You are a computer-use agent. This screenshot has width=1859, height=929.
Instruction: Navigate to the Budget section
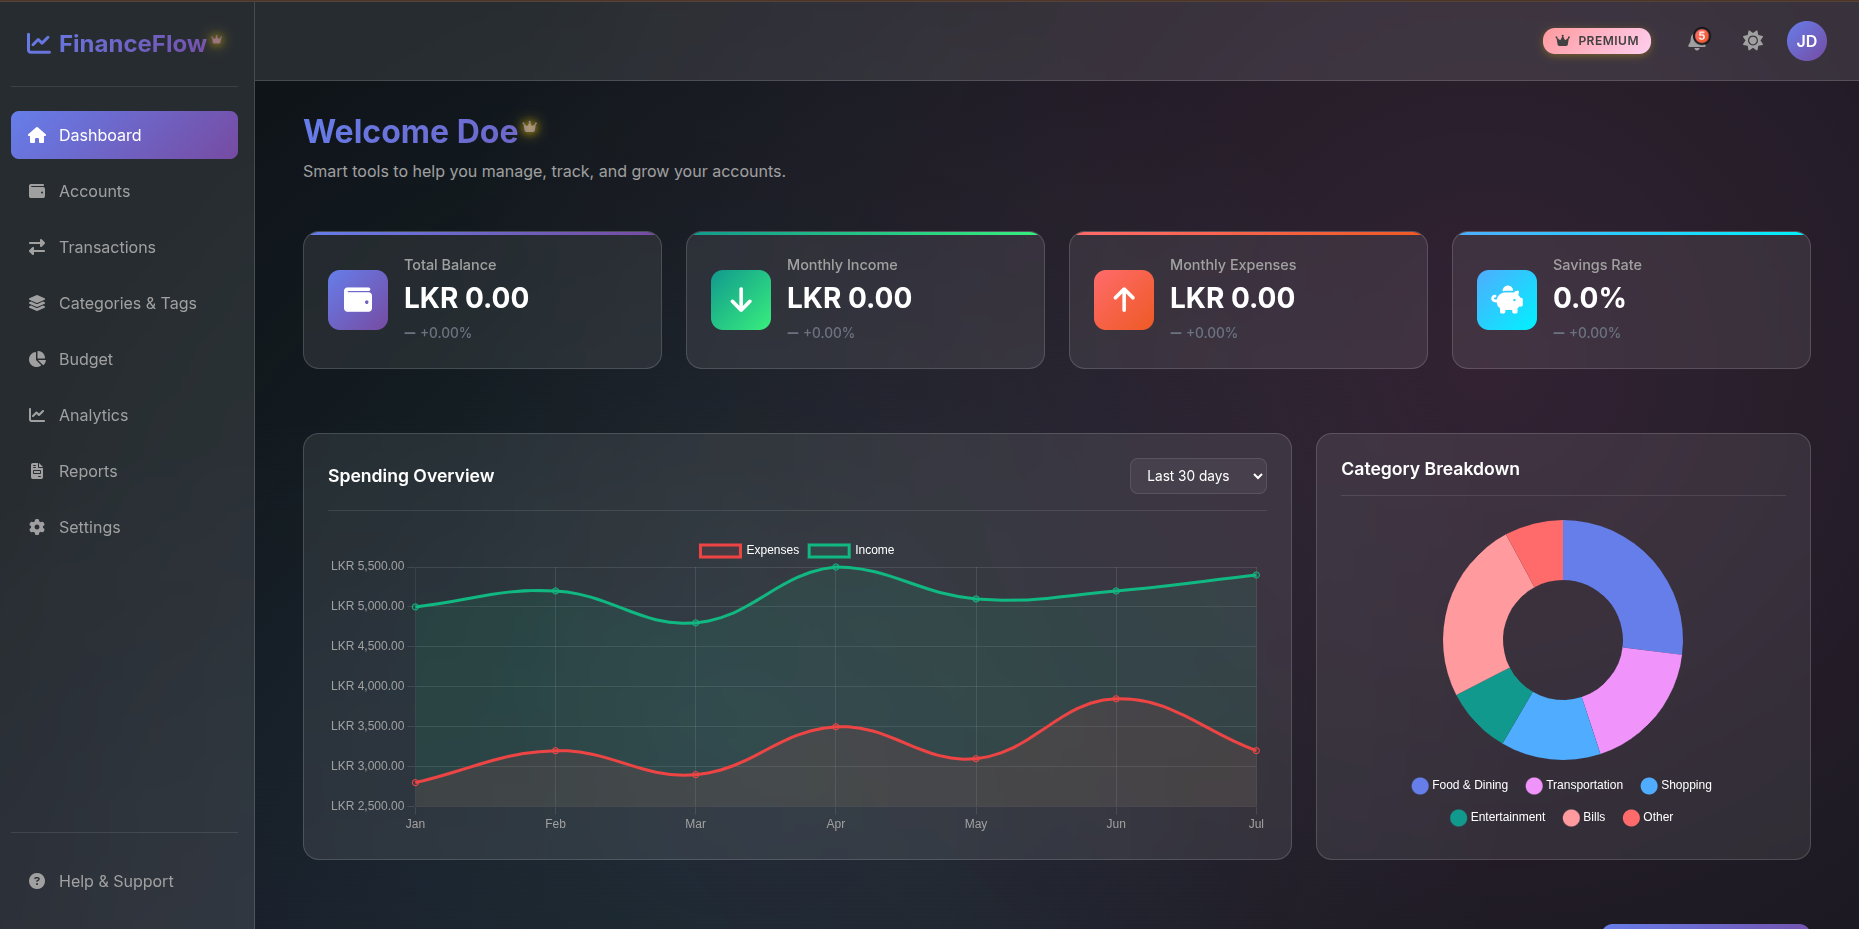click(x=86, y=359)
